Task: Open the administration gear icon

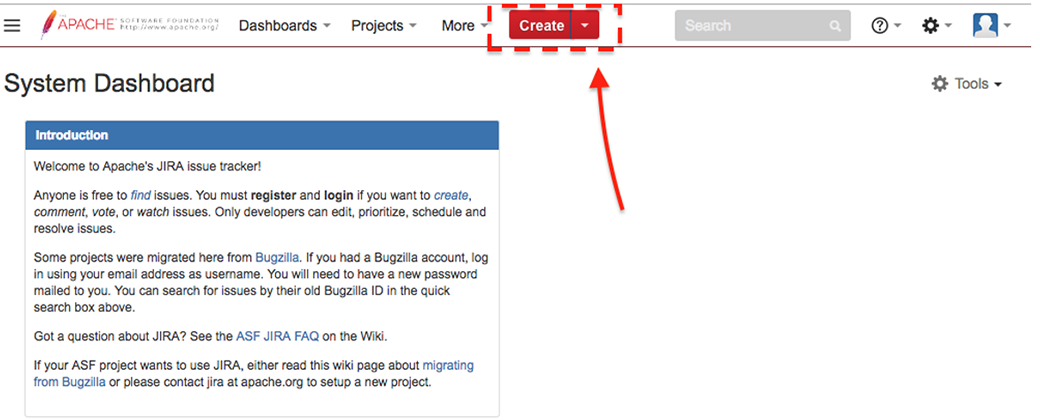Action: (930, 26)
